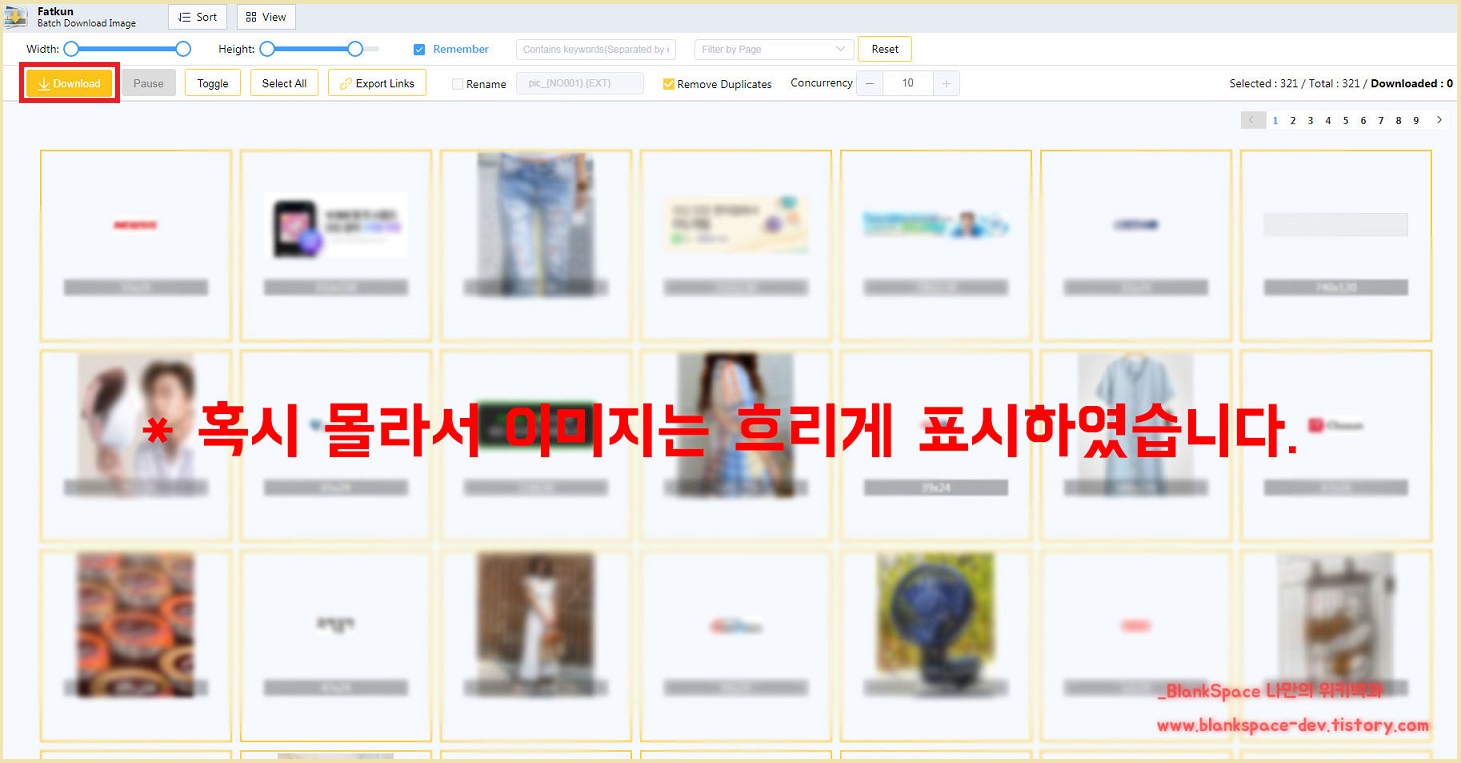Click the Selected : 321 count text
Screen dimensions: 1461x763
[x=1263, y=84]
